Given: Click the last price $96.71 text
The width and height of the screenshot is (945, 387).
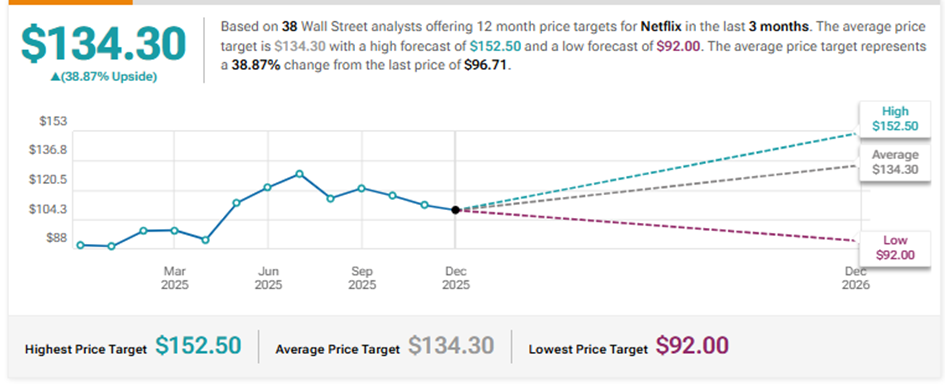Looking at the screenshot, I should pos(486,66).
